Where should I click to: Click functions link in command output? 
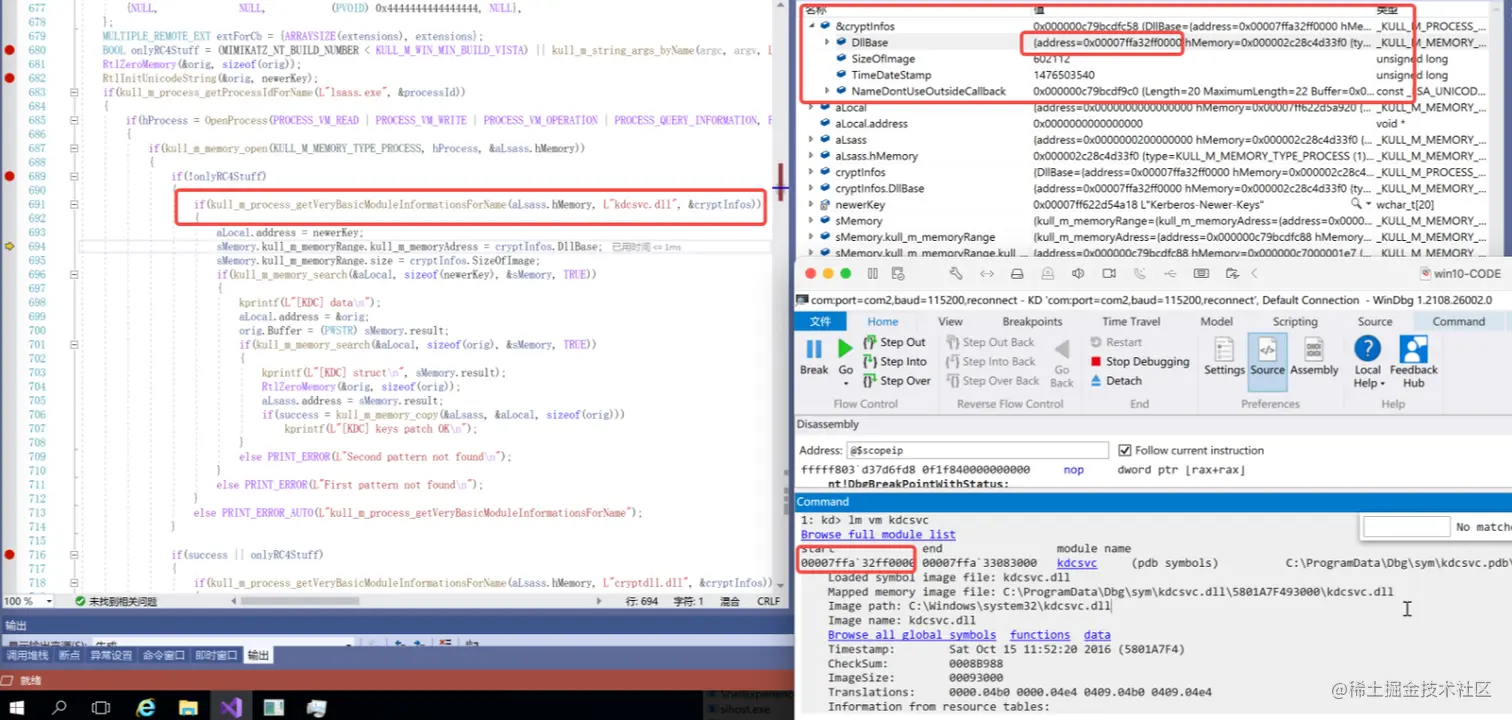point(1040,635)
